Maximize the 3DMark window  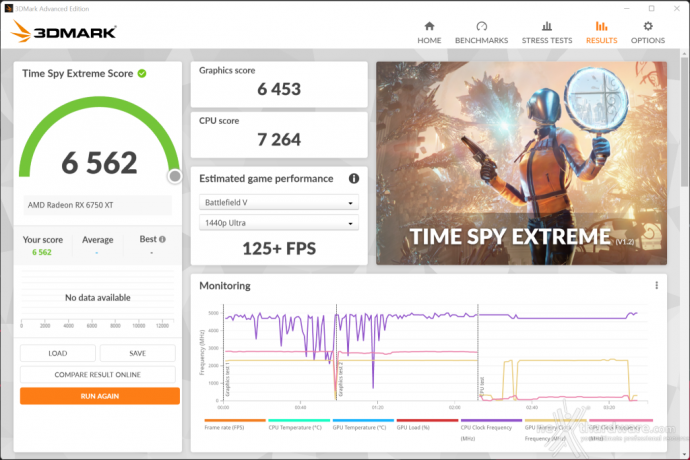[x=652, y=8]
